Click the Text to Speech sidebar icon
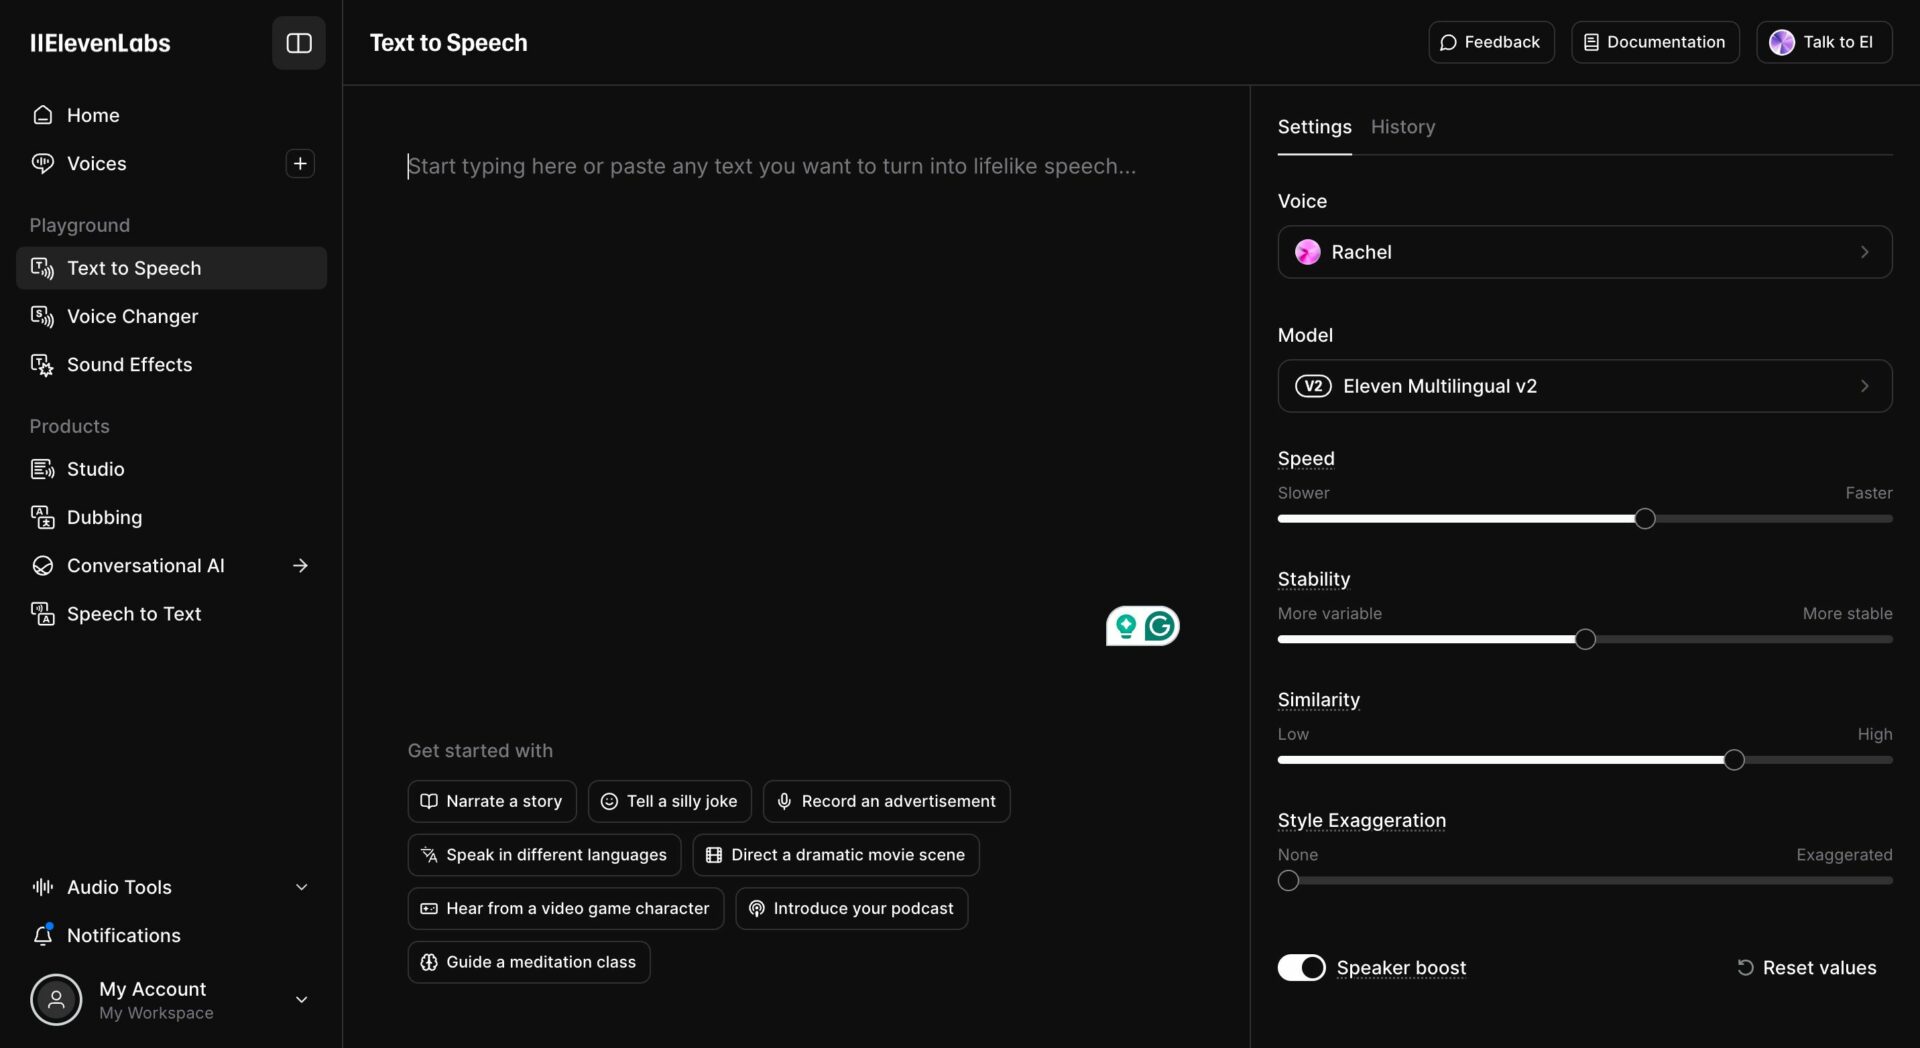Screen dimensions: 1920x1048 [x=42, y=268]
